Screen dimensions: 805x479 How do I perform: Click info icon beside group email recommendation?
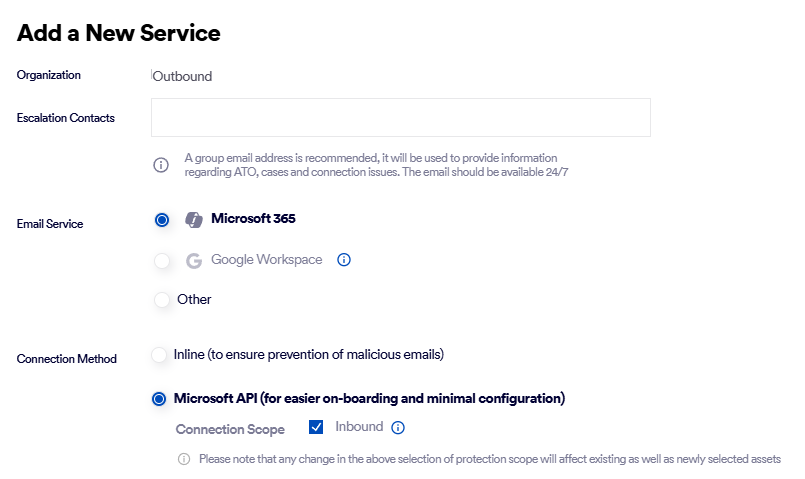point(161,165)
